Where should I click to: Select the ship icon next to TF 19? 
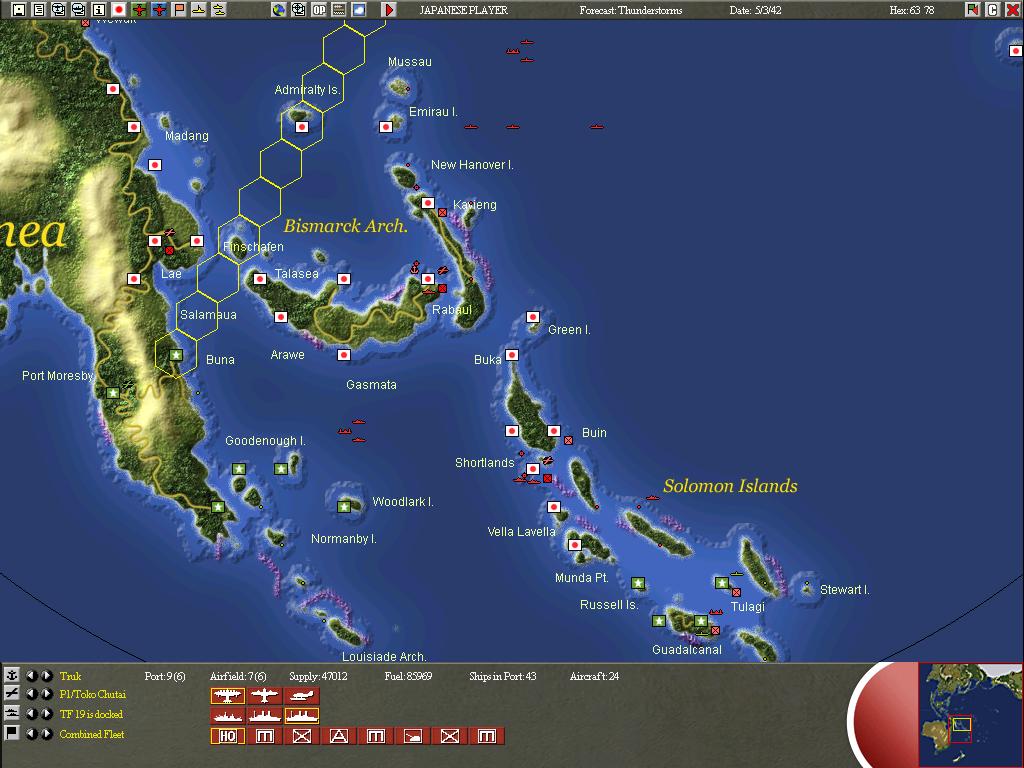tap(12, 714)
